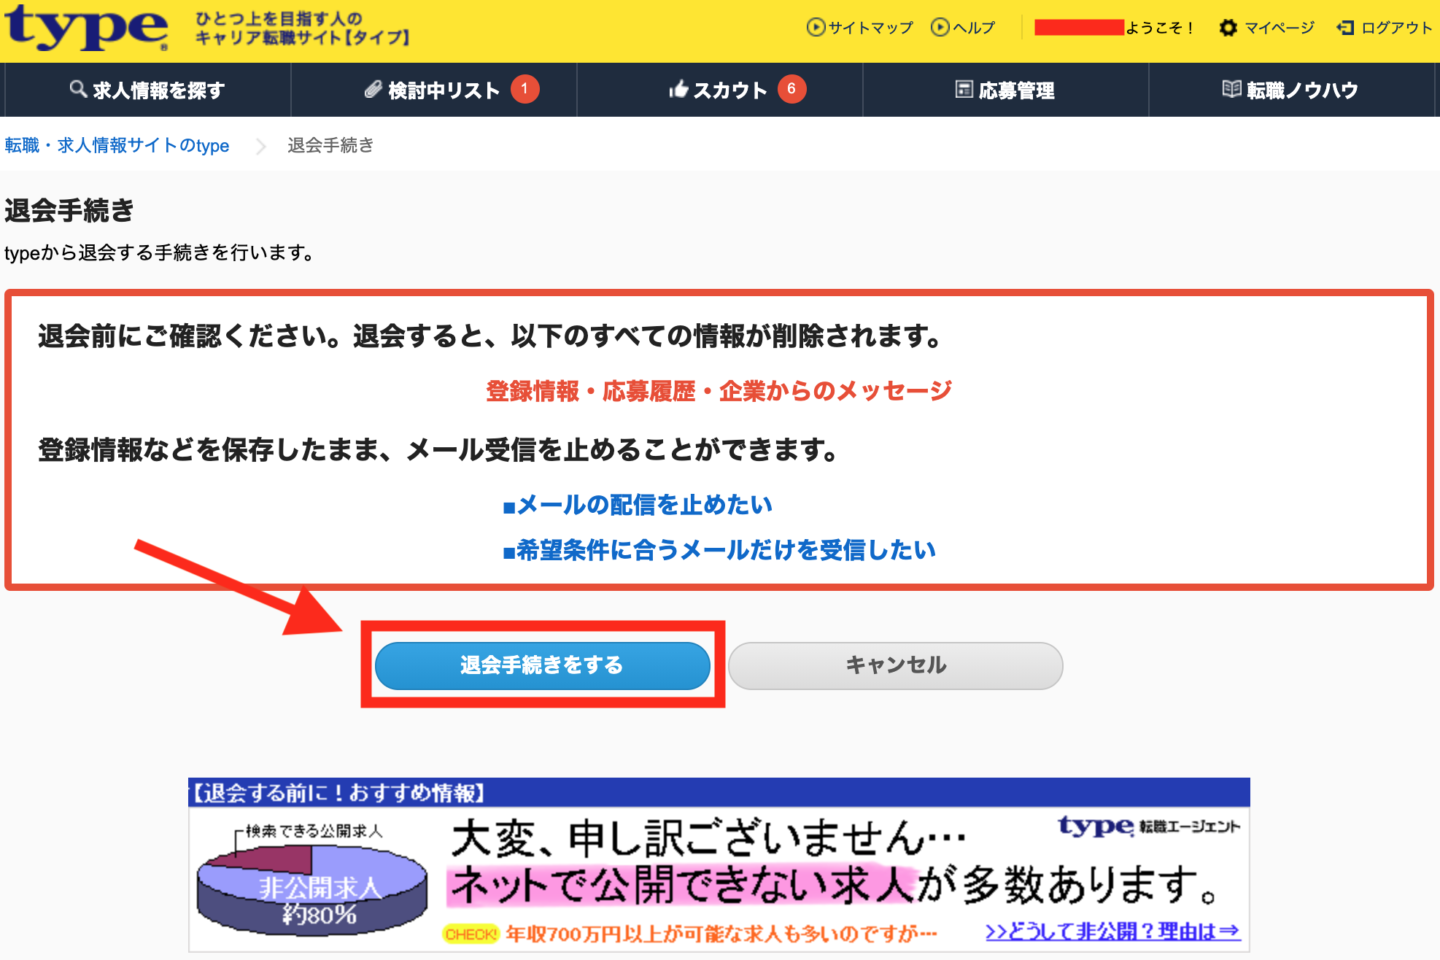Image resolution: width=1440 pixels, height=960 pixels.
Task: Click the logout arrow icon
Action: [x=1345, y=28]
